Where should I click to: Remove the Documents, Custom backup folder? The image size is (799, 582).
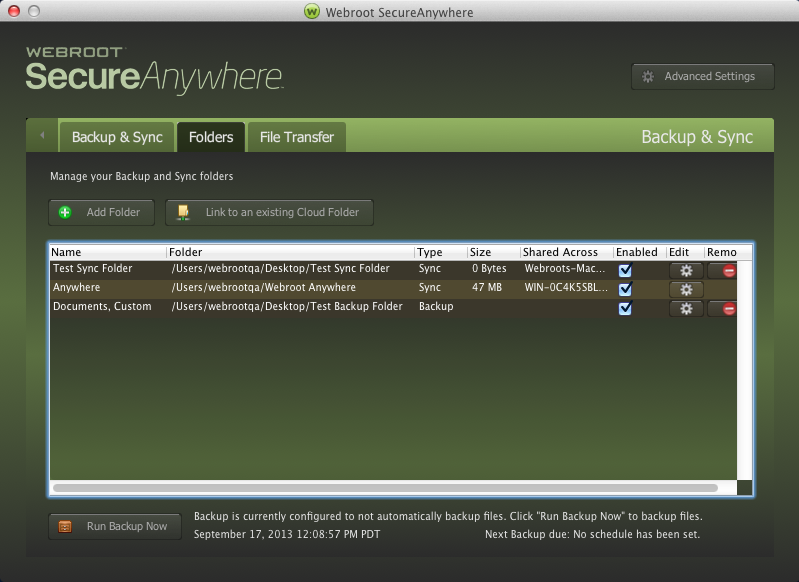[723, 308]
